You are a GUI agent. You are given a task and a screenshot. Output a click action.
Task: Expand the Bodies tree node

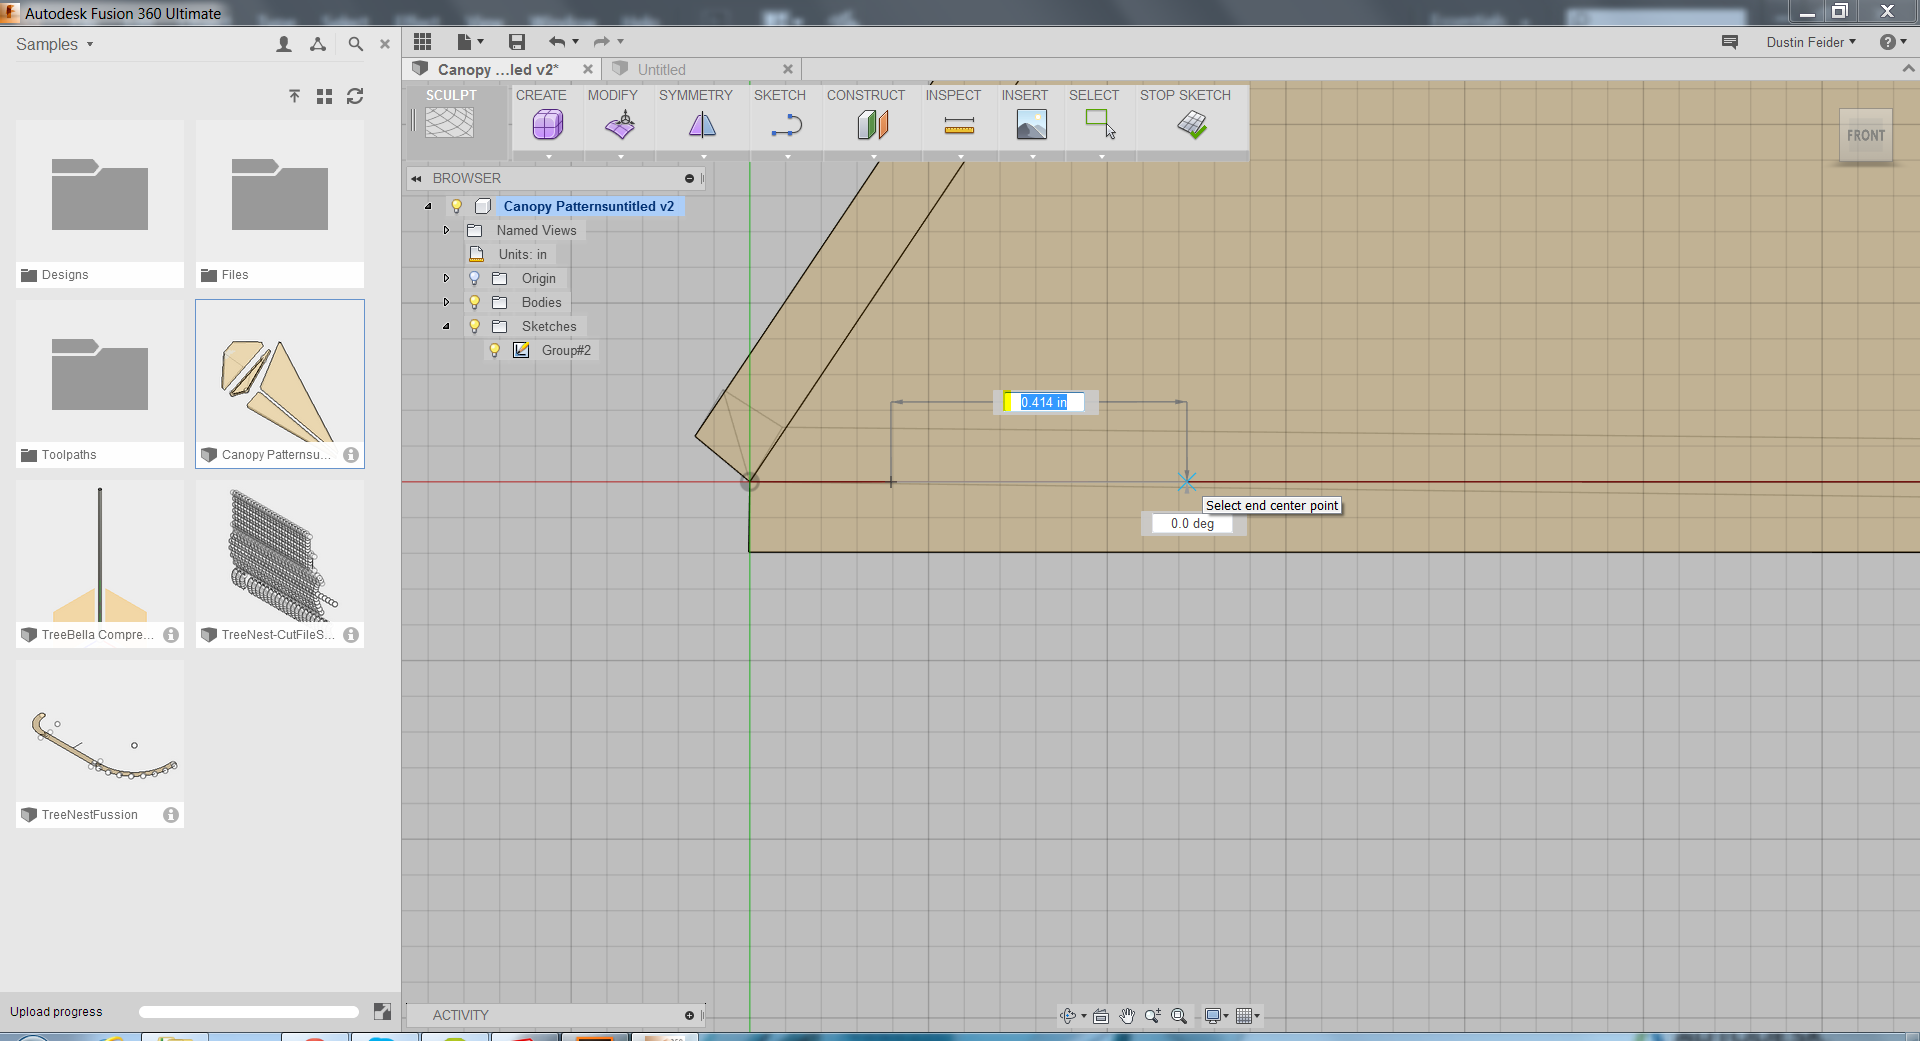tap(447, 302)
